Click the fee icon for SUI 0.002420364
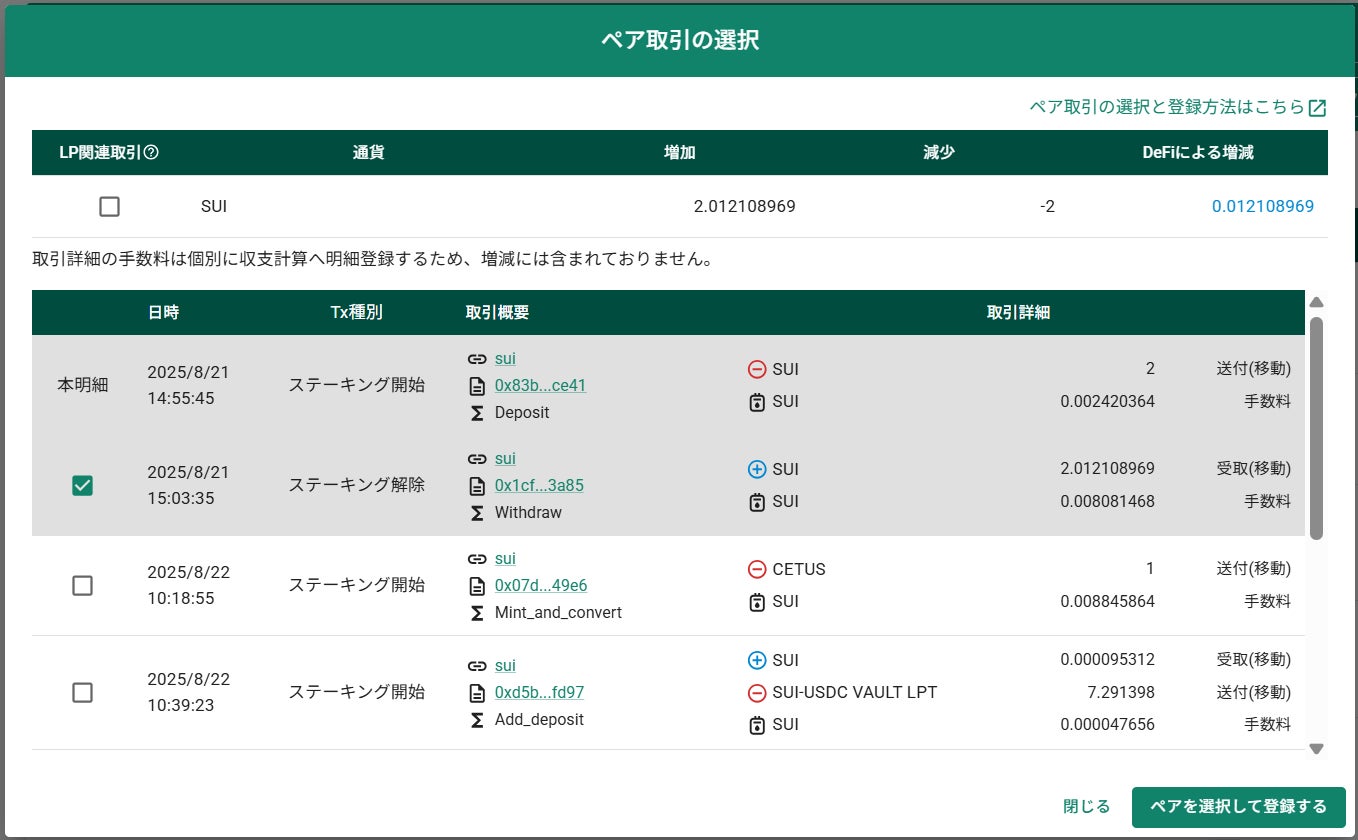The width and height of the screenshot is (1358, 840). point(757,402)
